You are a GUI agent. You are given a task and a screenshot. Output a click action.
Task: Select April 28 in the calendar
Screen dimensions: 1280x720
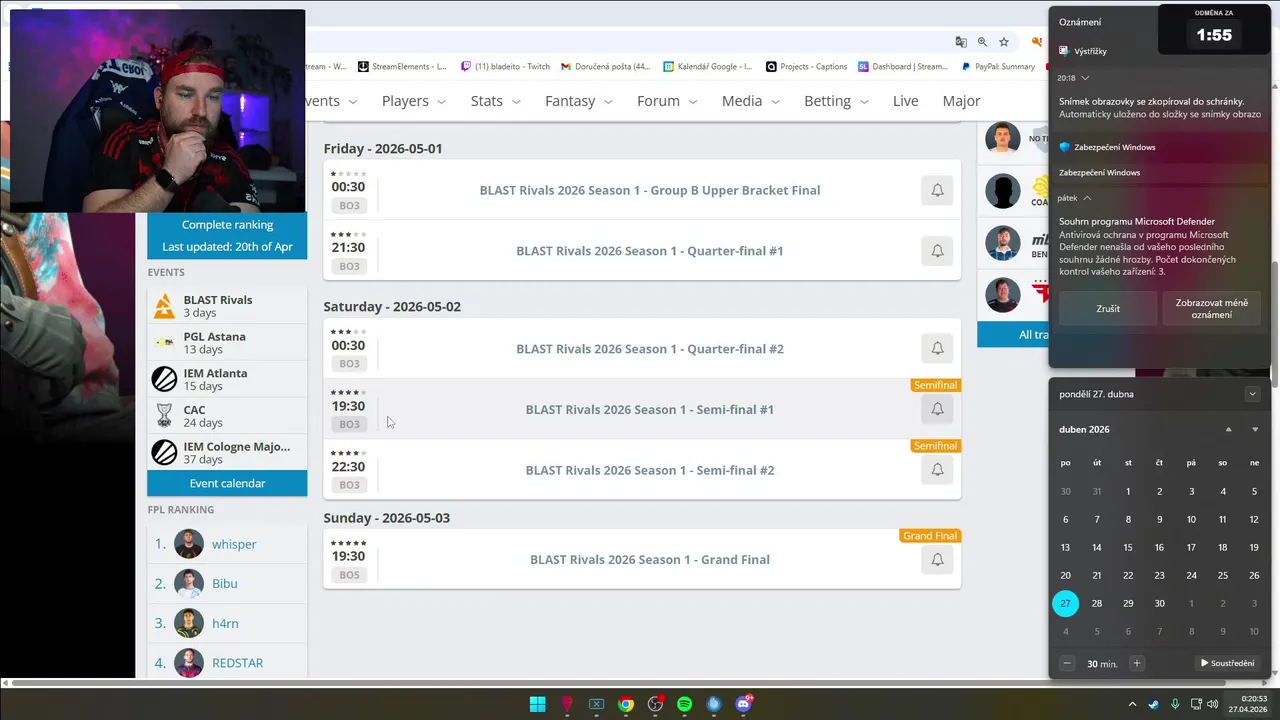1097,603
